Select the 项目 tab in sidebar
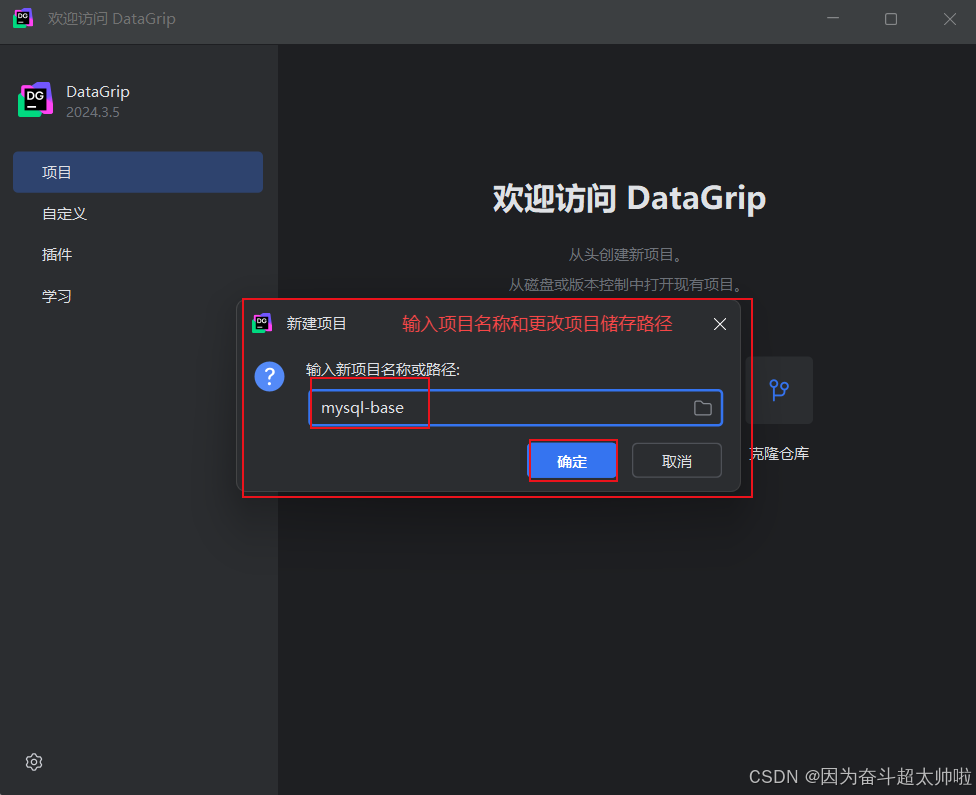The image size is (976, 795). (138, 172)
